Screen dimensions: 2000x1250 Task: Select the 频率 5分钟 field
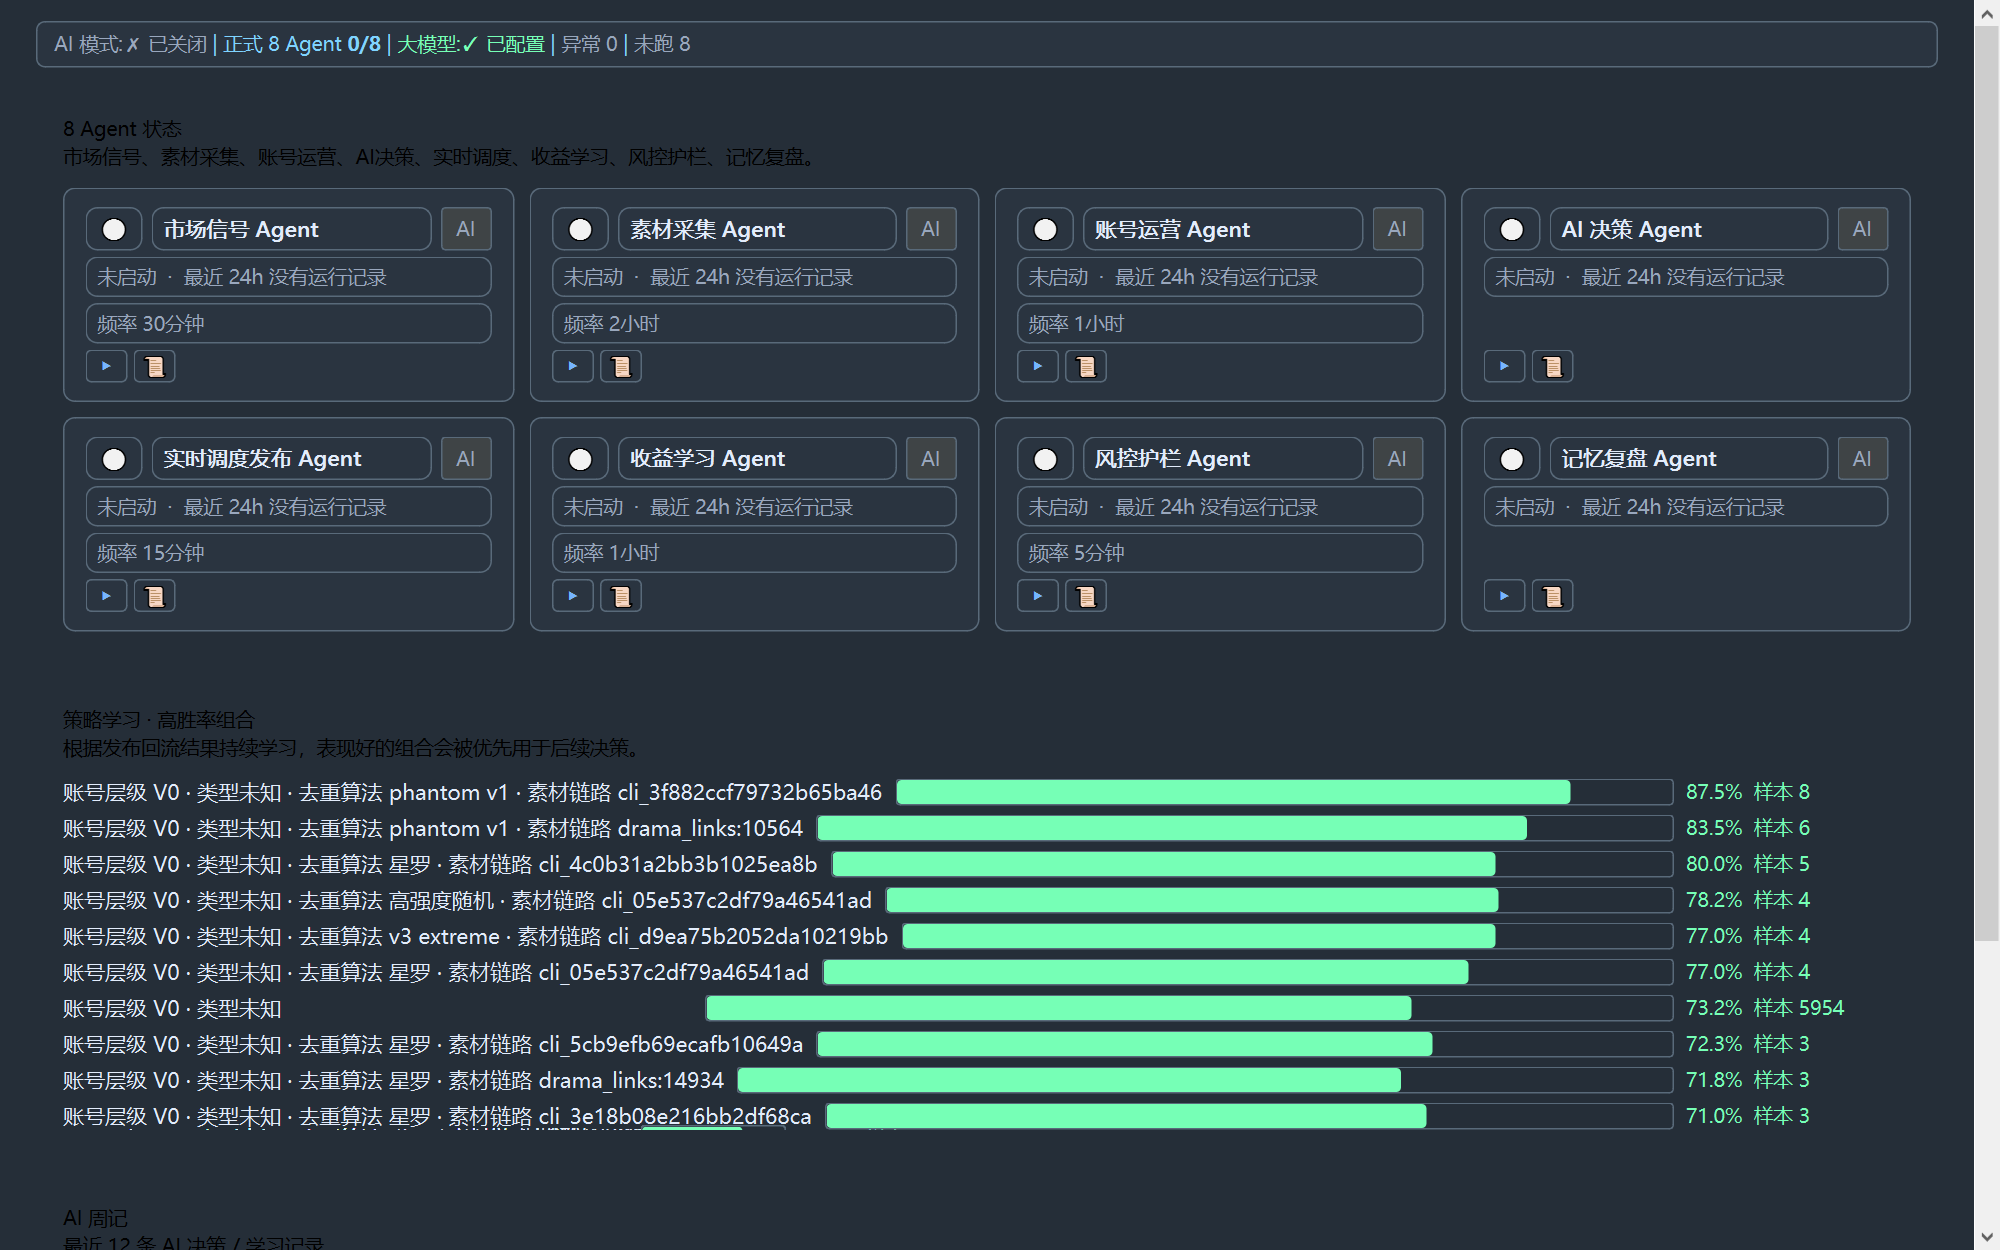coord(1220,553)
